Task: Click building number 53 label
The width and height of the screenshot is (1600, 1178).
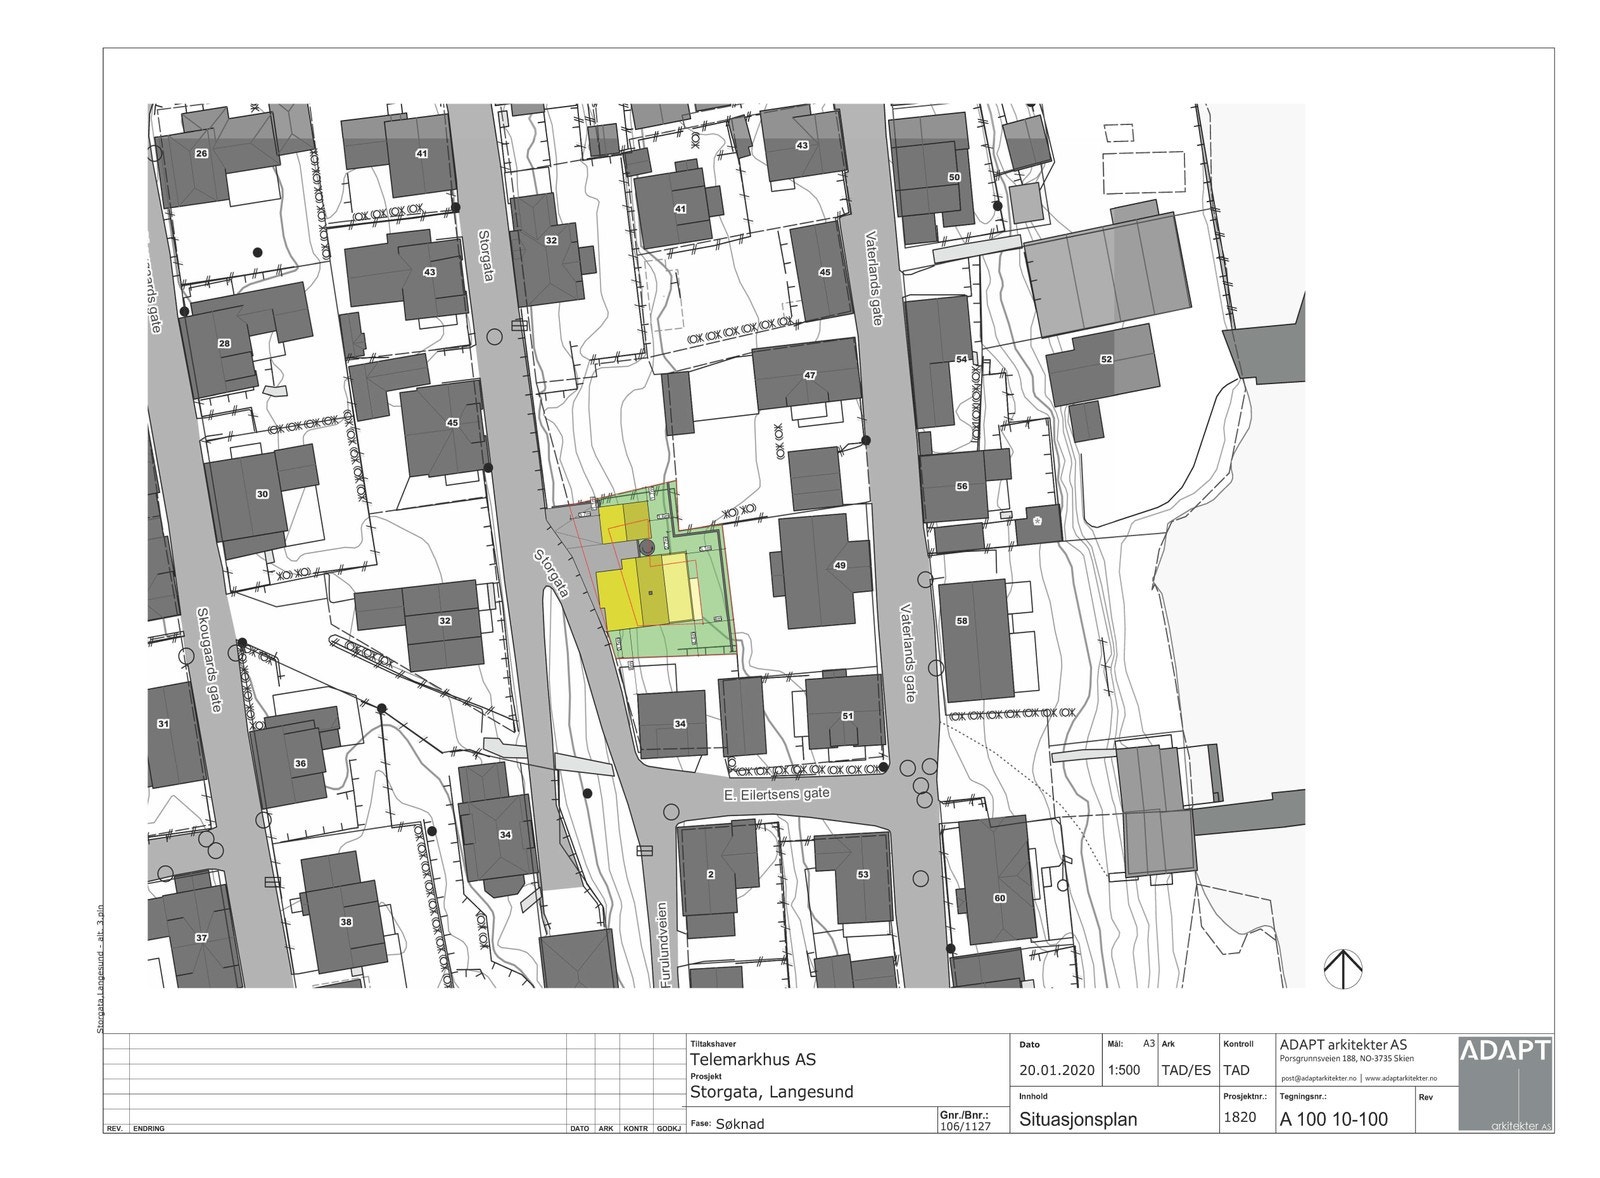Action: (x=863, y=874)
